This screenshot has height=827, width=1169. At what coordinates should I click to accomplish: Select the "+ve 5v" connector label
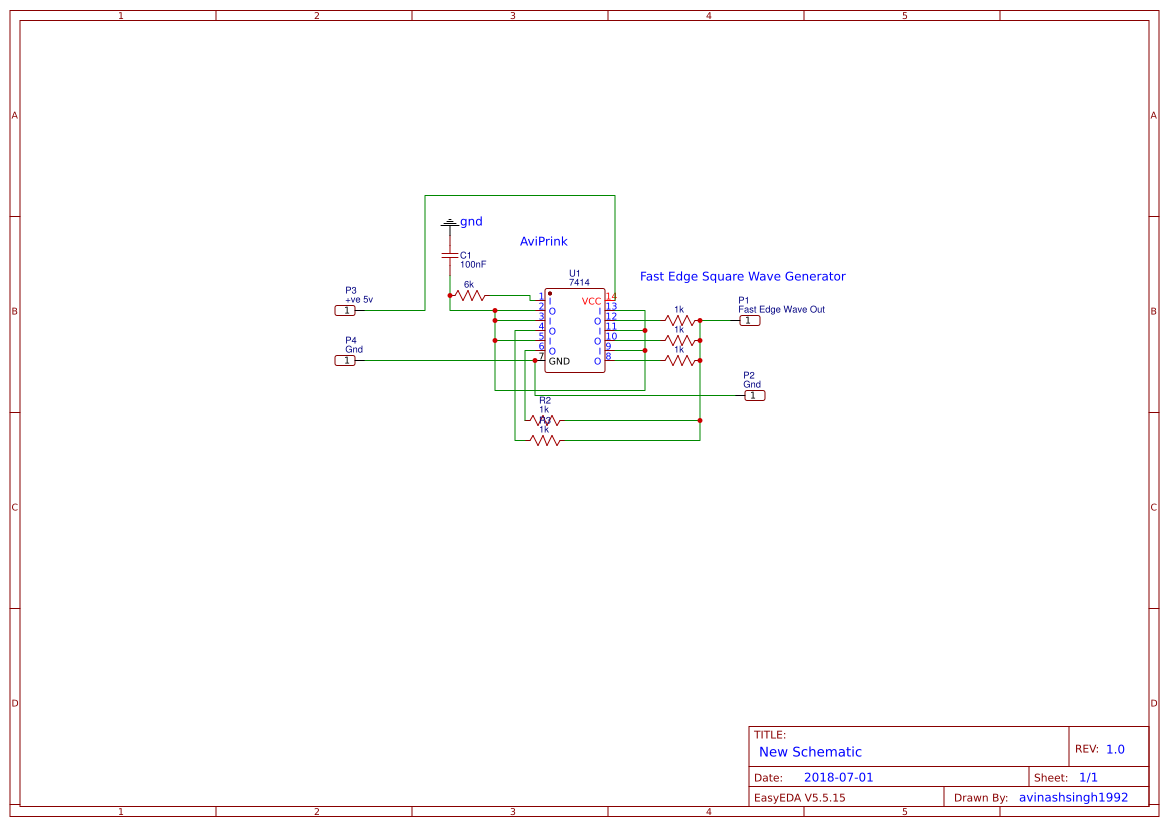[x=359, y=300]
